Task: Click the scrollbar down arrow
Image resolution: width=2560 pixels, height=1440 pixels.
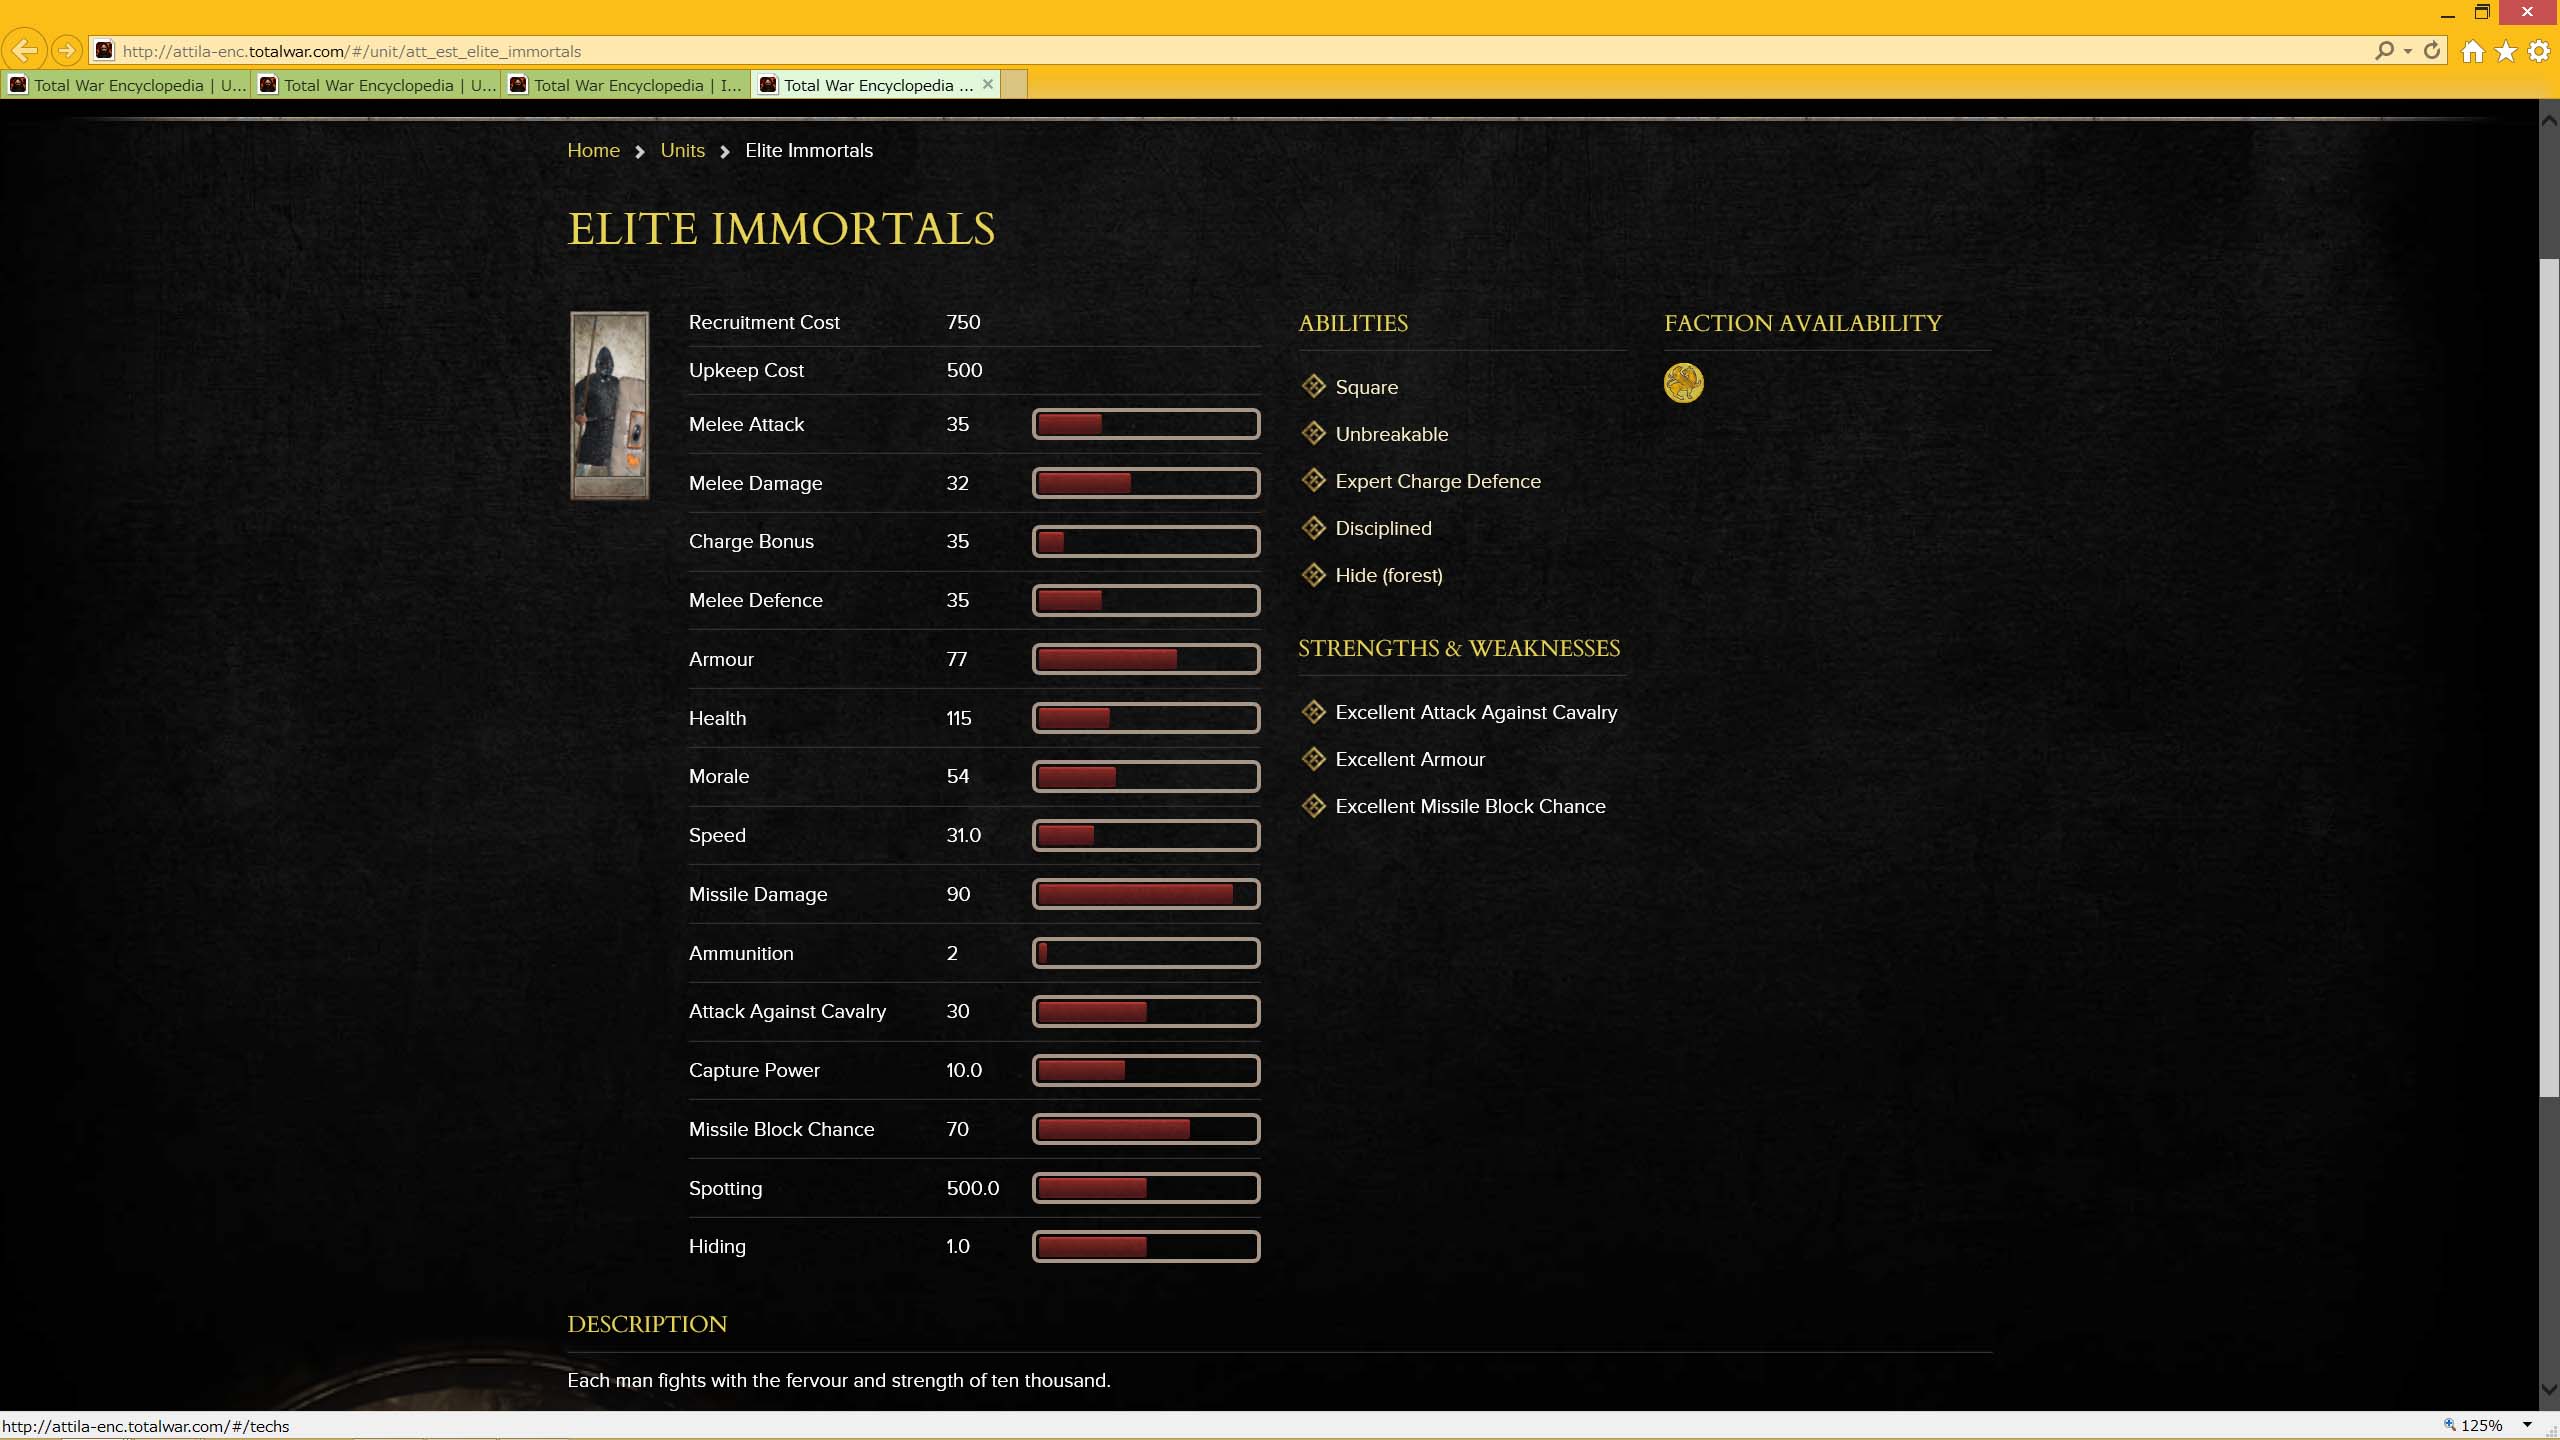Action: [2549, 1389]
